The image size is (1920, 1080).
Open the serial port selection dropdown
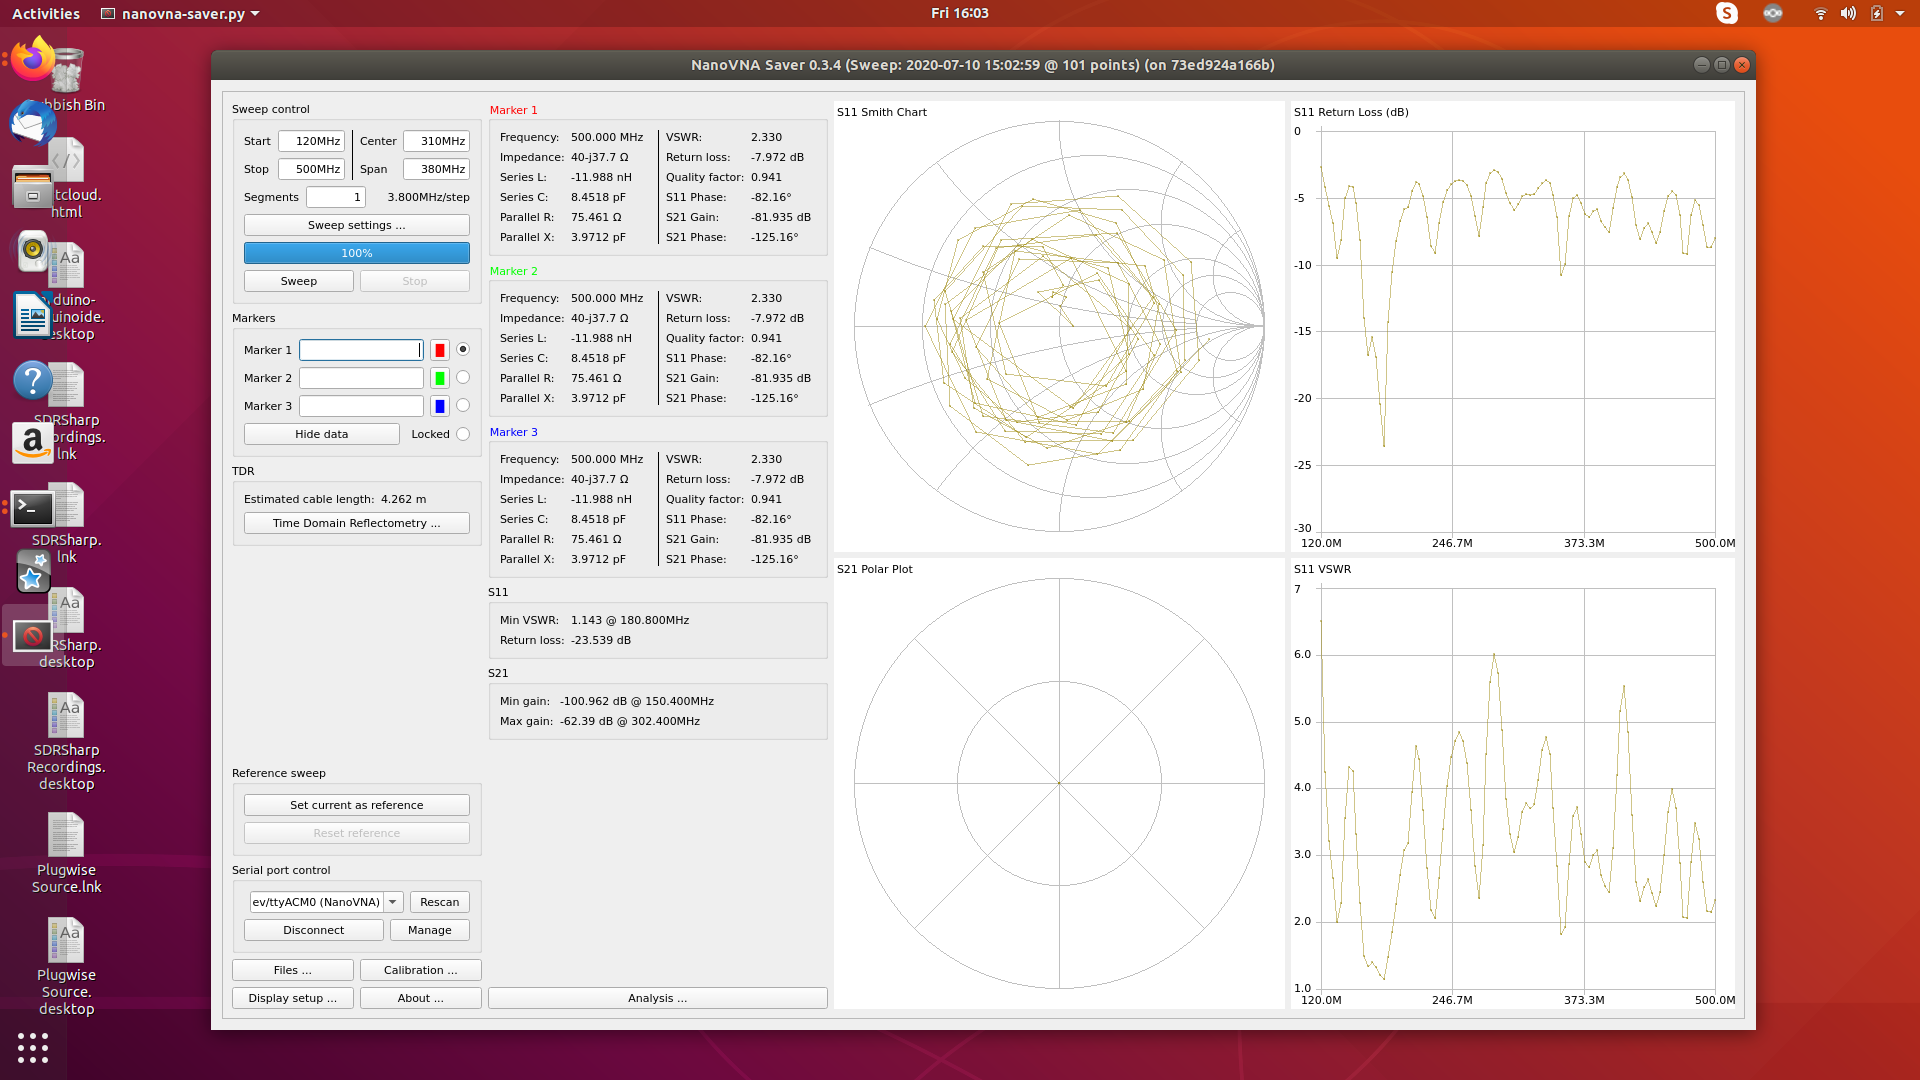coord(393,901)
